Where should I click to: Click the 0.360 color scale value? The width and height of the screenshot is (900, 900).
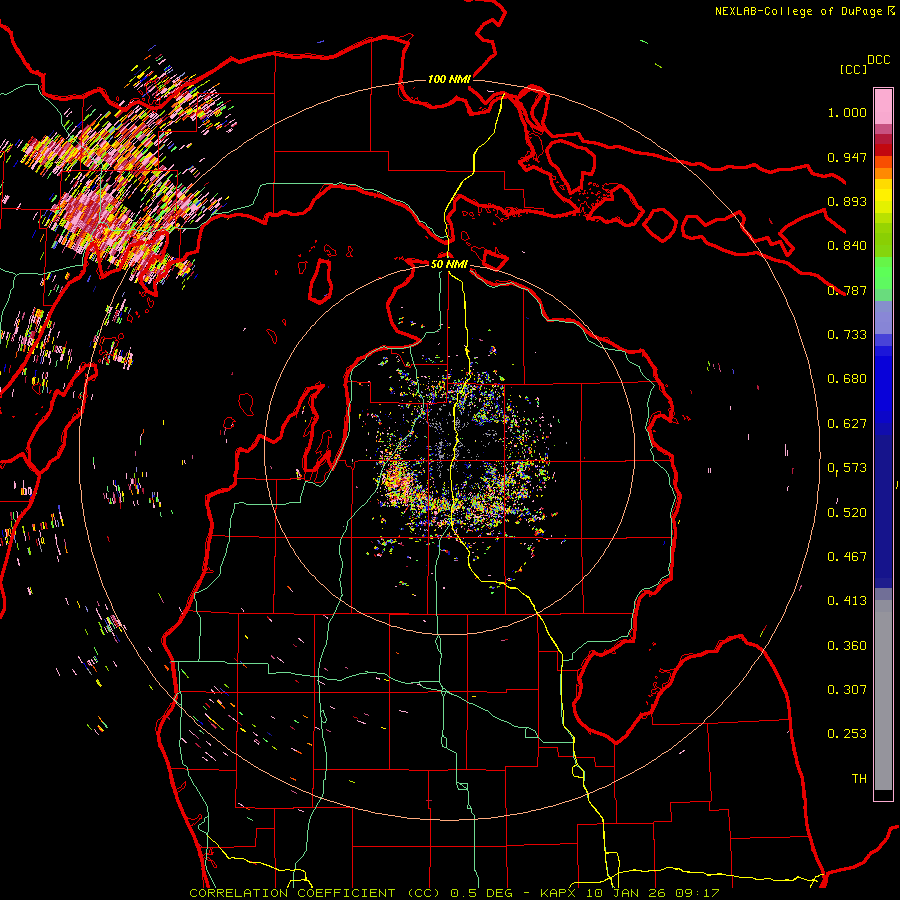coord(847,646)
